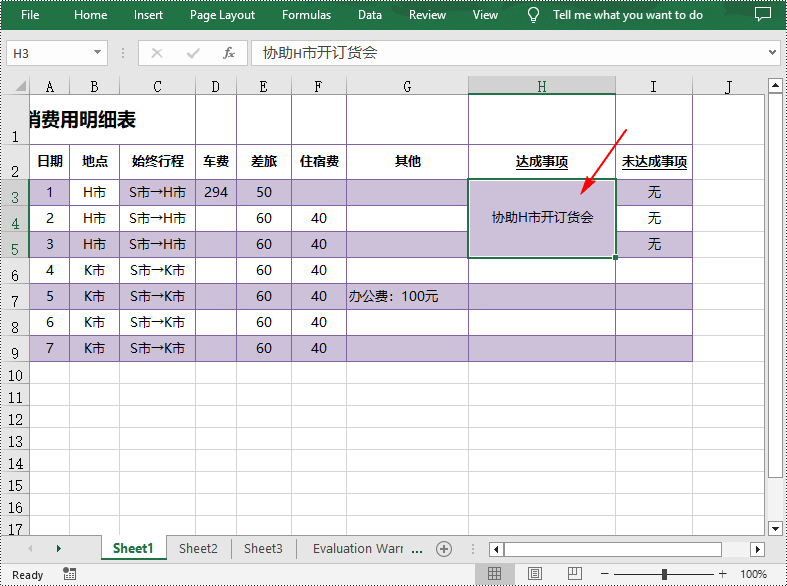Click the next sheet tab navigation arrow
Image resolution: width=787 pixels, height=586 pixels.
click(x=59, y=549)
